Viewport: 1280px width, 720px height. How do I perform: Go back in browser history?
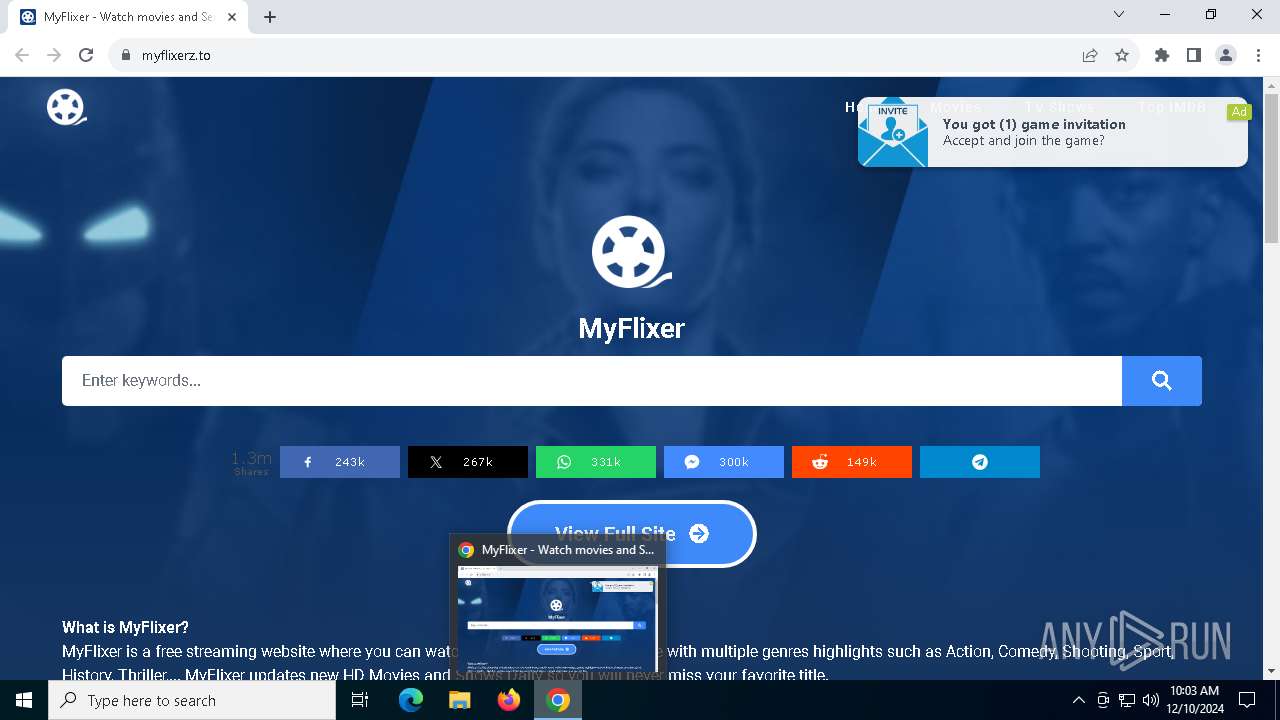[x=22, y=55]
